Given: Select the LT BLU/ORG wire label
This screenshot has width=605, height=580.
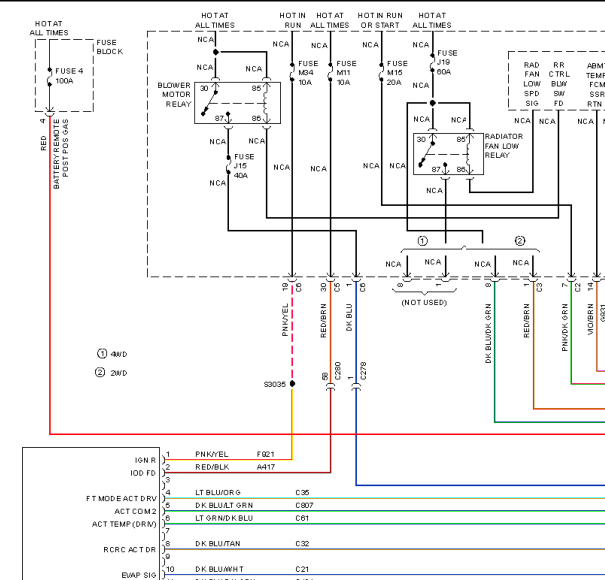Looking at the screenshot, I should click(218, 492).
